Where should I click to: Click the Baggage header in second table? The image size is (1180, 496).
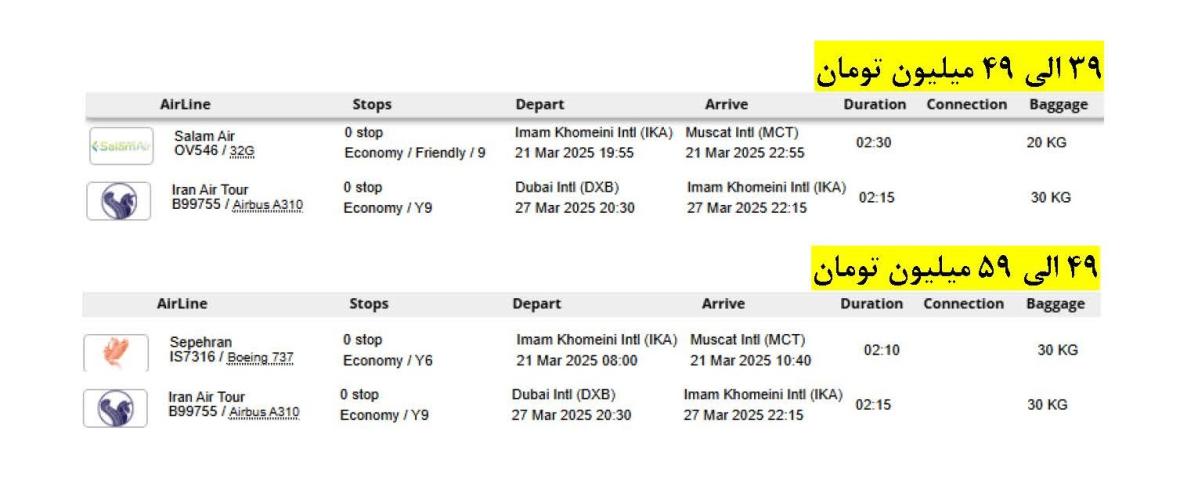[x=1055, y=304]
